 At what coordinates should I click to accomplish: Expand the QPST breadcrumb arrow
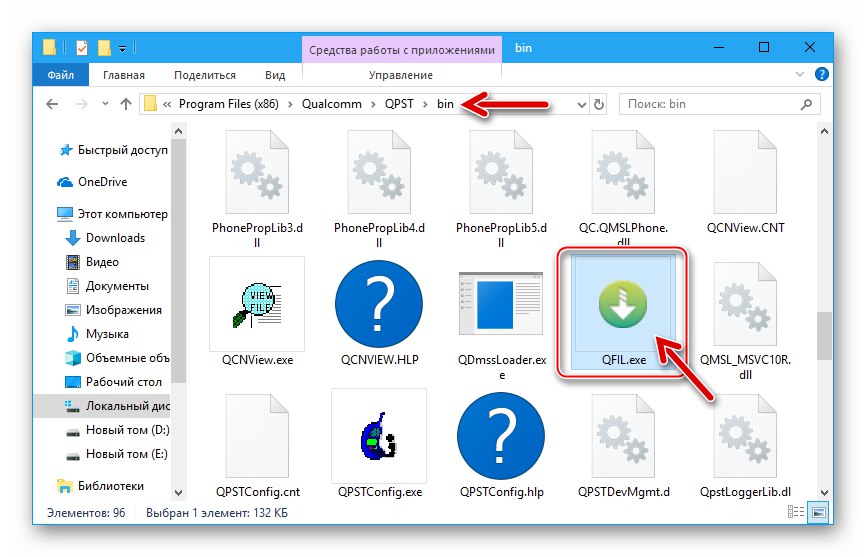tap(425, 104)
